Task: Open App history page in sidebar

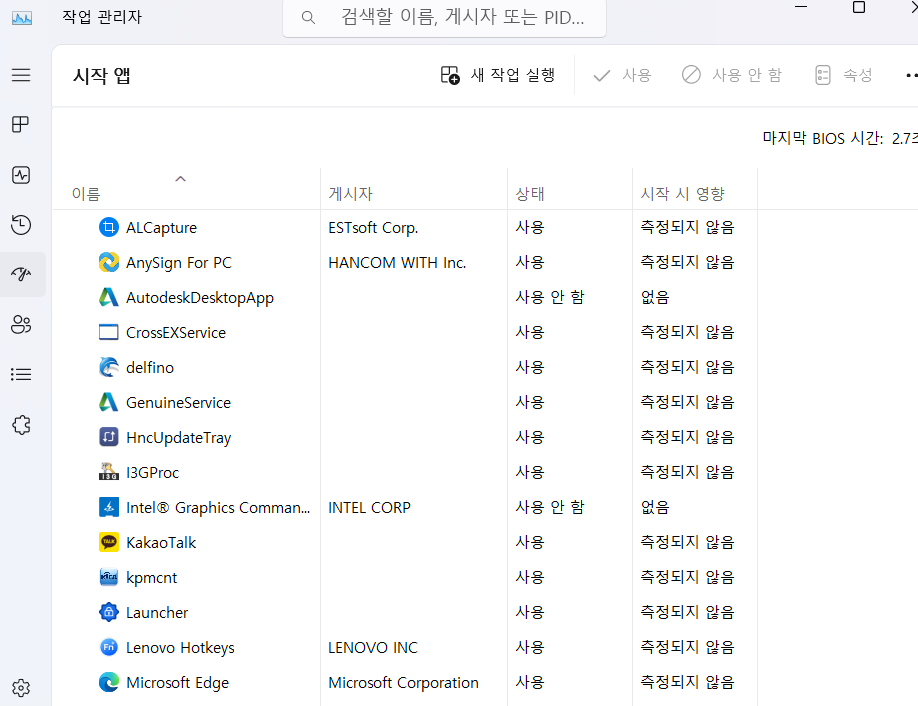Action: pyautogui.click(x=21, y=225)
